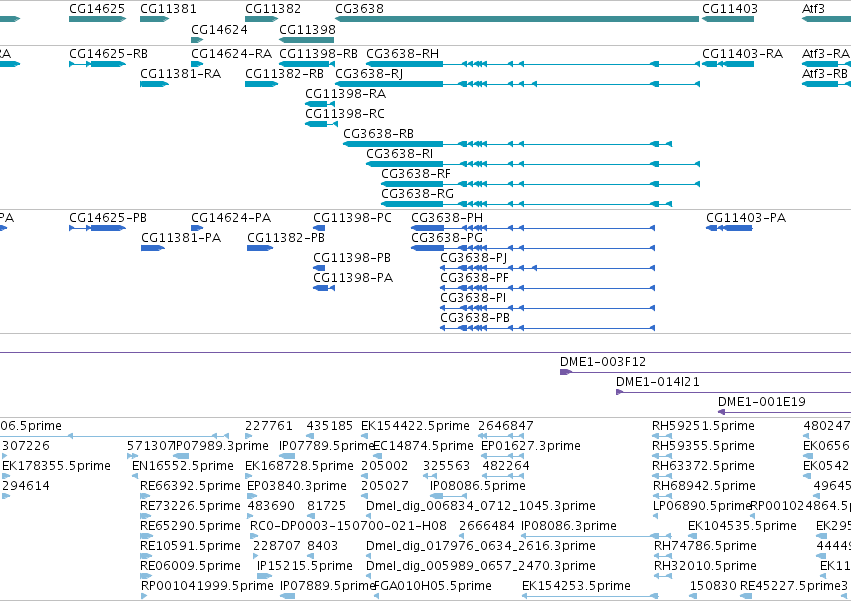Select Dmel_dig_006834_0712_1045.3prime feature

[481, 507]
